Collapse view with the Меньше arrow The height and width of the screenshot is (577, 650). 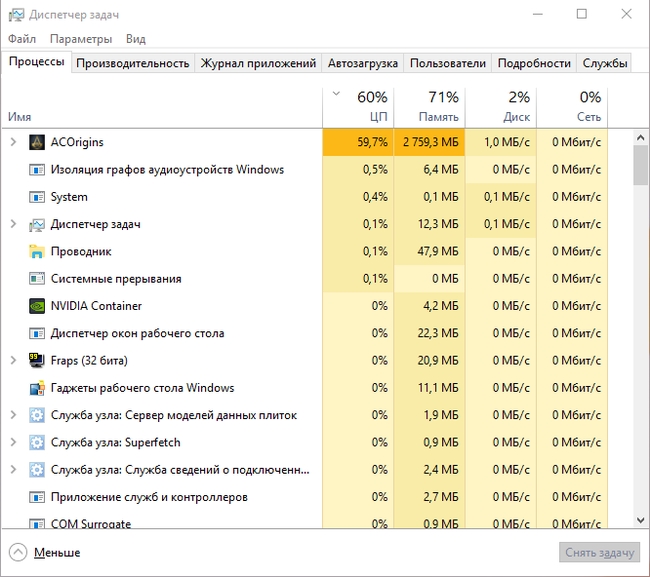pos(18,552)
